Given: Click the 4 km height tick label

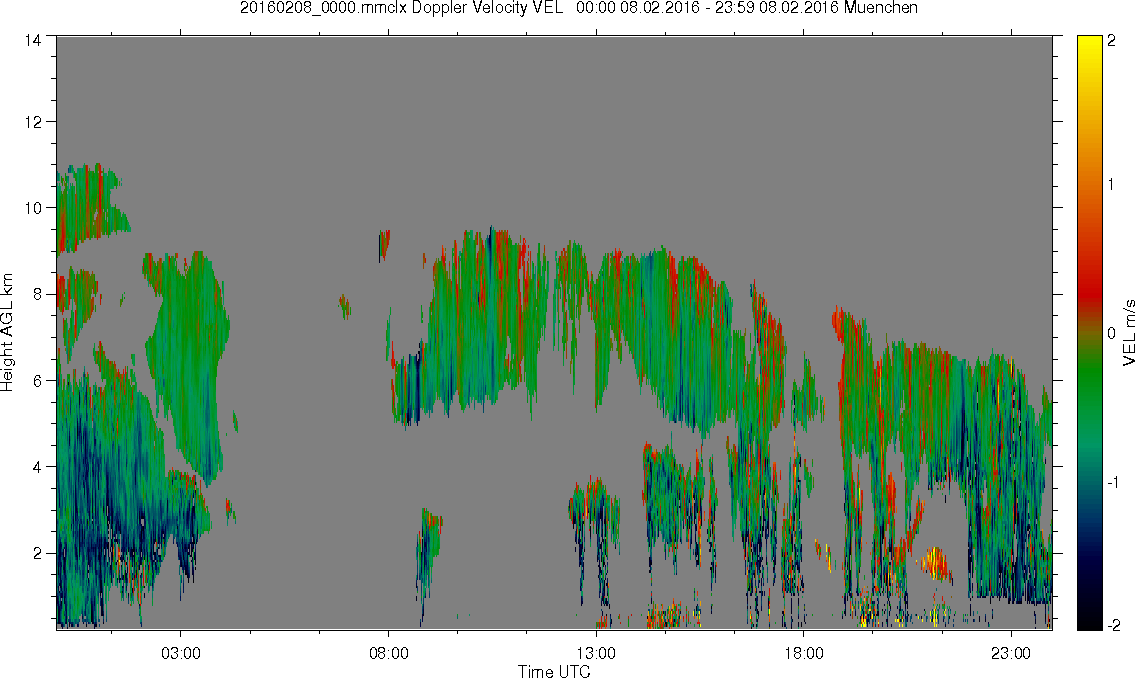Looking at the screenshot, I should click(x=37, y=467).
